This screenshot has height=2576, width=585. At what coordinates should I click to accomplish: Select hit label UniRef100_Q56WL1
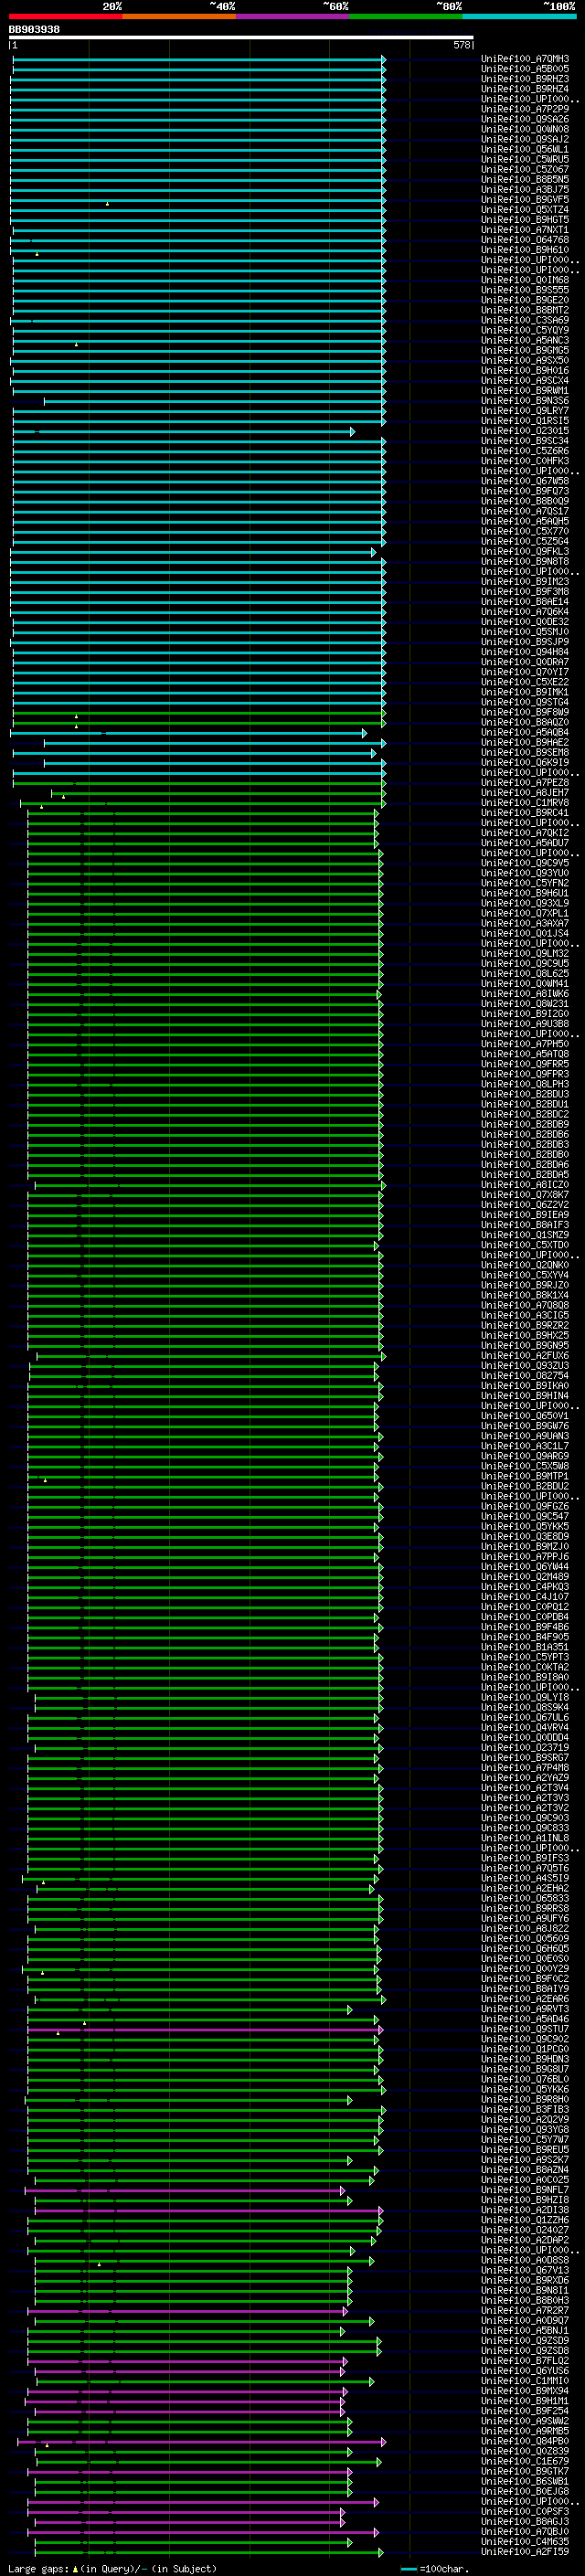(x=525, y=149)
